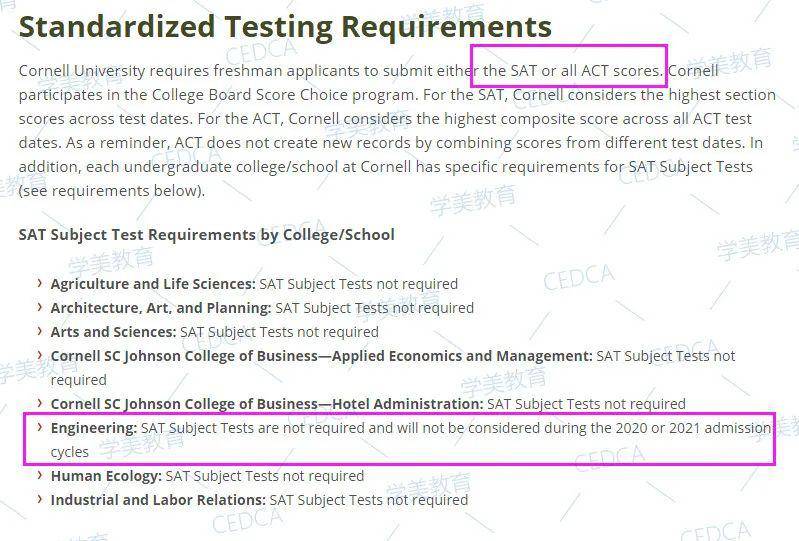Viewport: 799px width, 541px height.
Task: Click the chevron bullet beside Applied Economics and Management
Action: pos(40,355)
